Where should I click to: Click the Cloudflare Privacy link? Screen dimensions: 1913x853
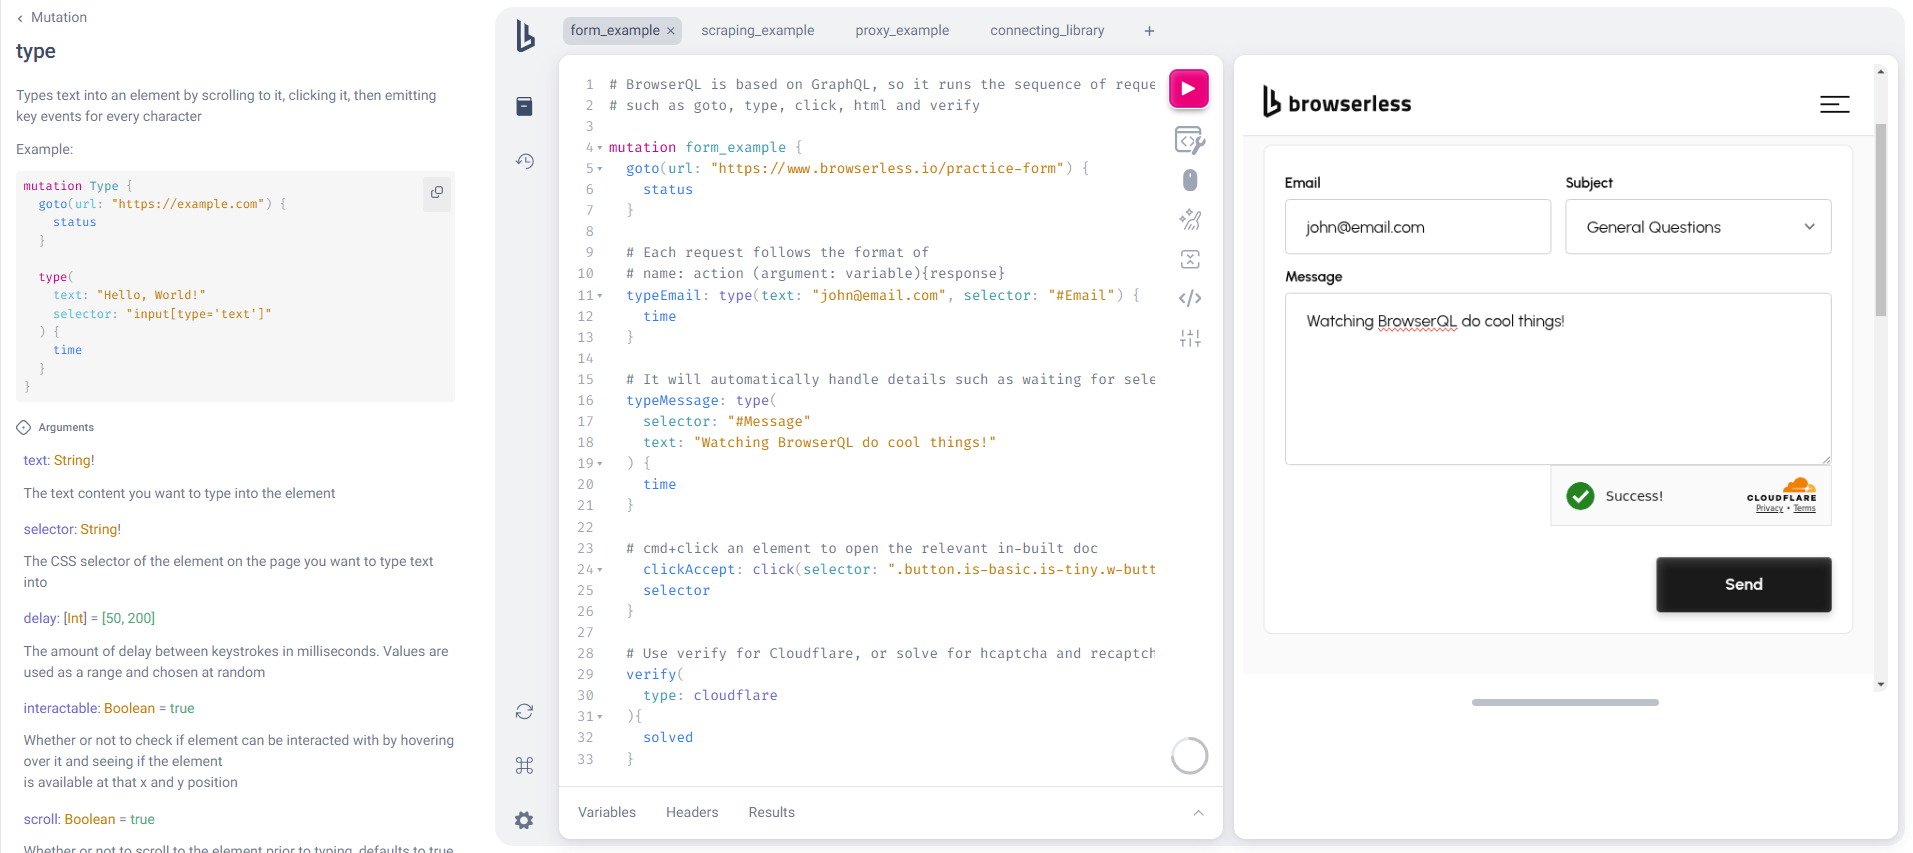1769,509
